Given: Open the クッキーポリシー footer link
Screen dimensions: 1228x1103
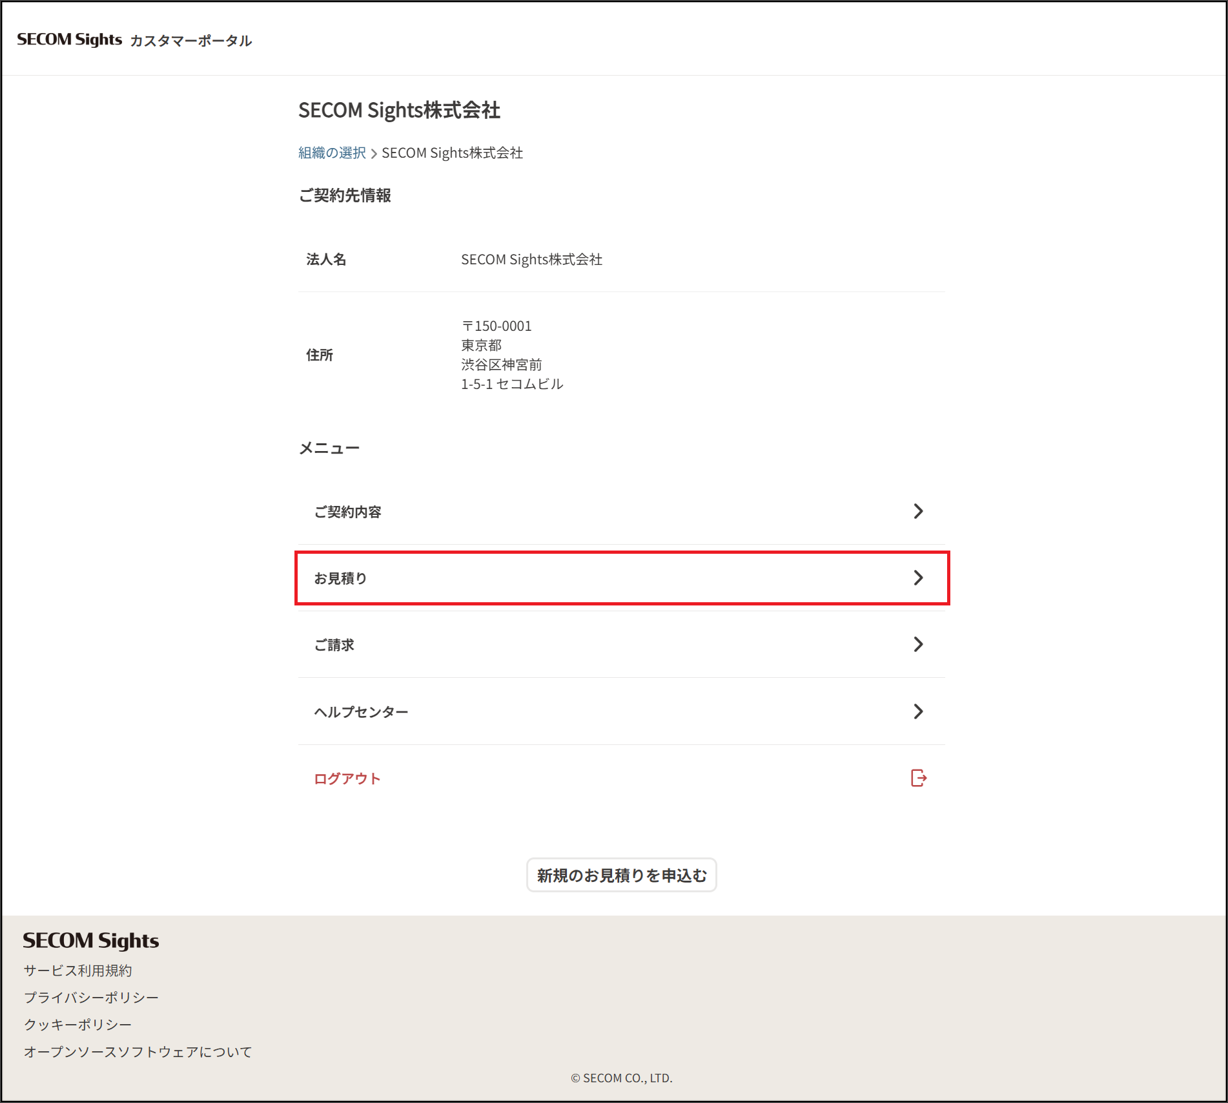Looking at the screenshot, I should pyautogui.click(x=78, y=1025).
